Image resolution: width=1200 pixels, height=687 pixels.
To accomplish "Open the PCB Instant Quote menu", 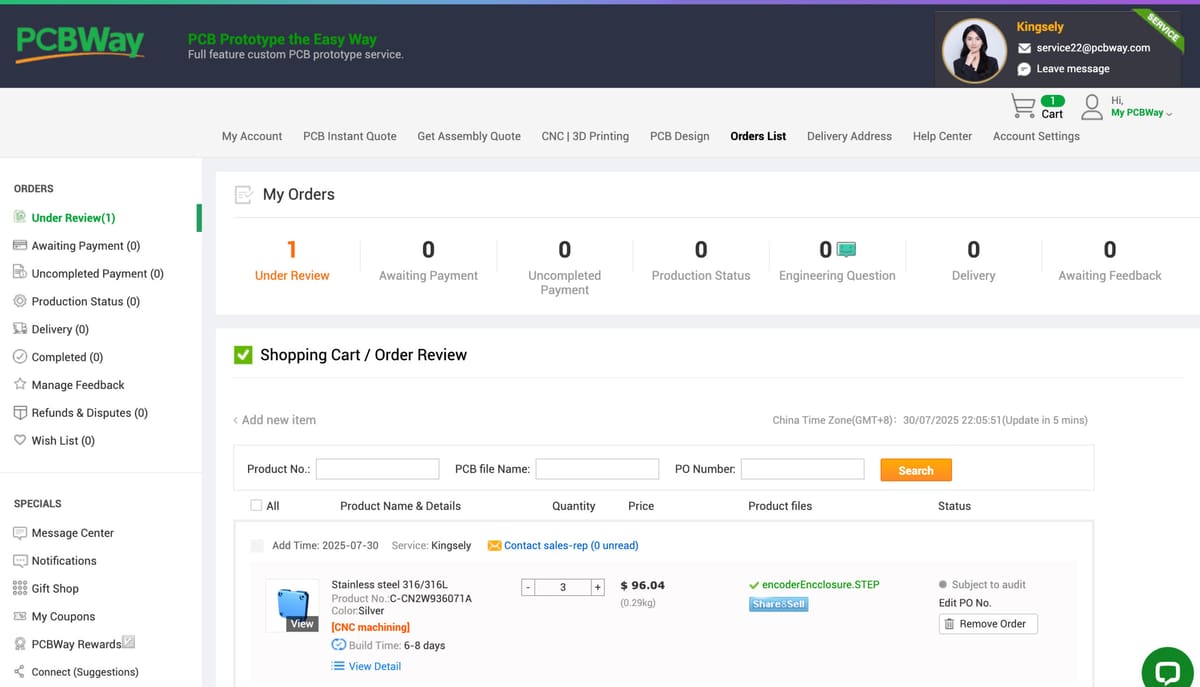I will click(350, 136).
